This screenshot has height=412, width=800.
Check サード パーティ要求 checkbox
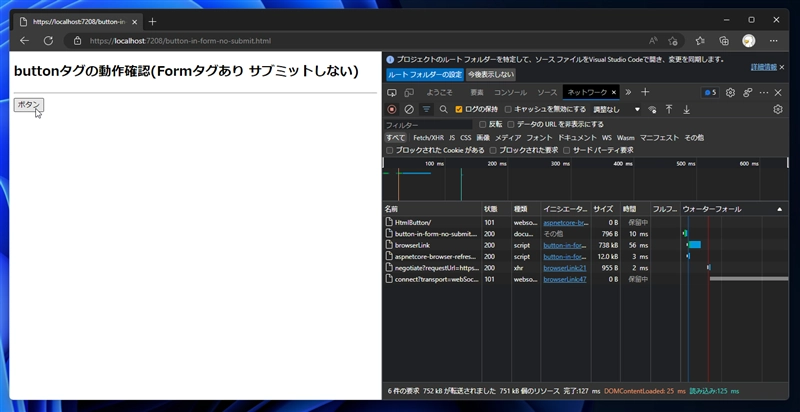566,150
